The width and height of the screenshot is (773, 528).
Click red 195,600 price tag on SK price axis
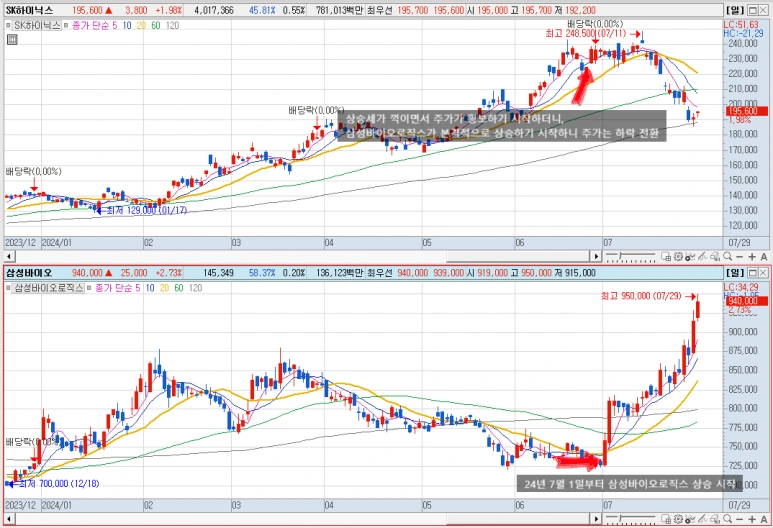click(747, 111)
